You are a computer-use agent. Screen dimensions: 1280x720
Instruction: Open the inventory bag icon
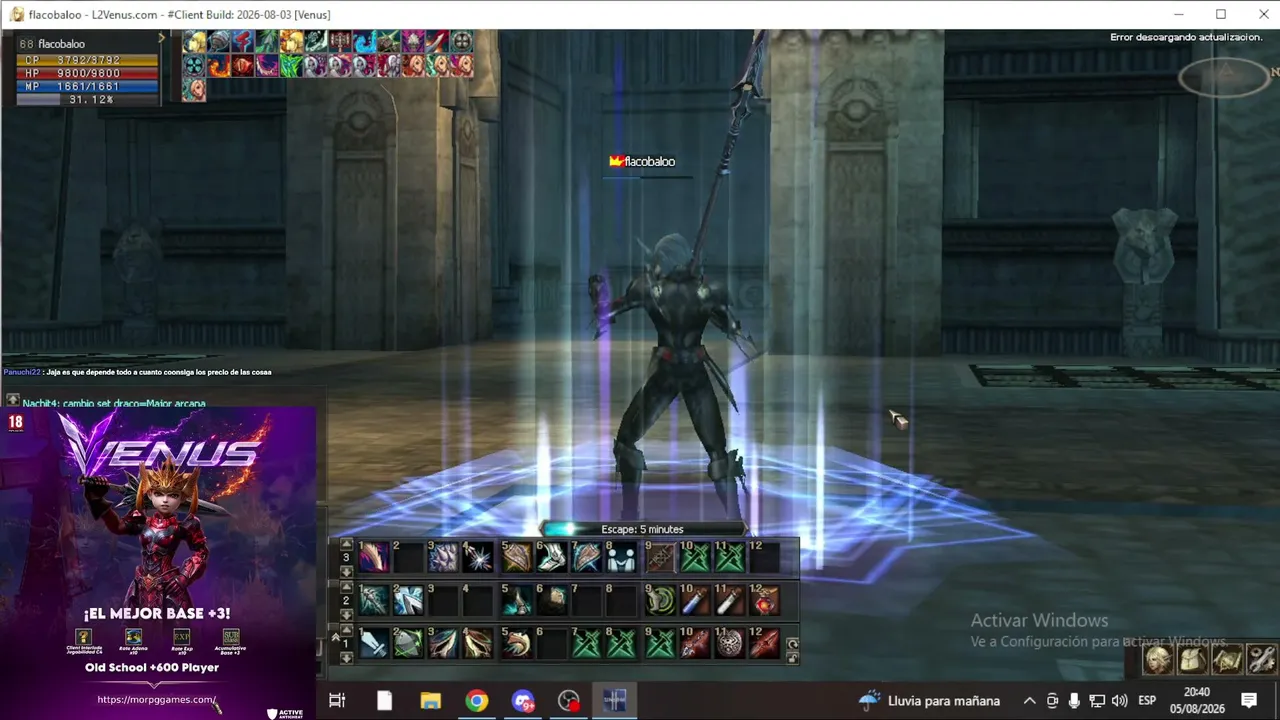click(1193, 659)
